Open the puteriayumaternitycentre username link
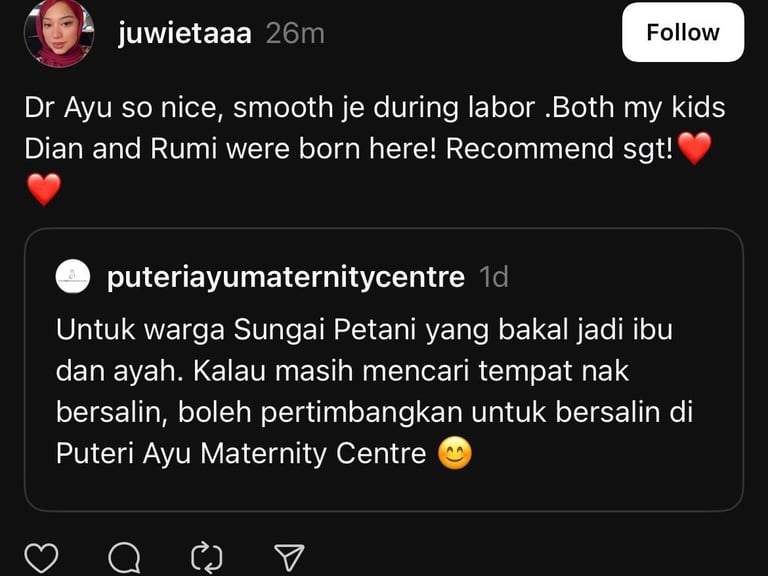This screenshot has width=768, height=576. coord(286,277)
